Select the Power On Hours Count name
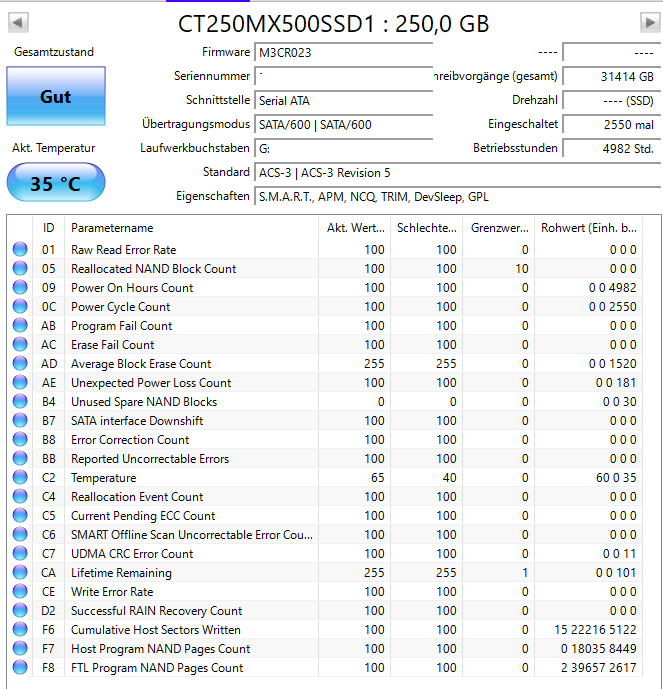The width and height of the screenshot is (663, 689). (x=132, y=288)
